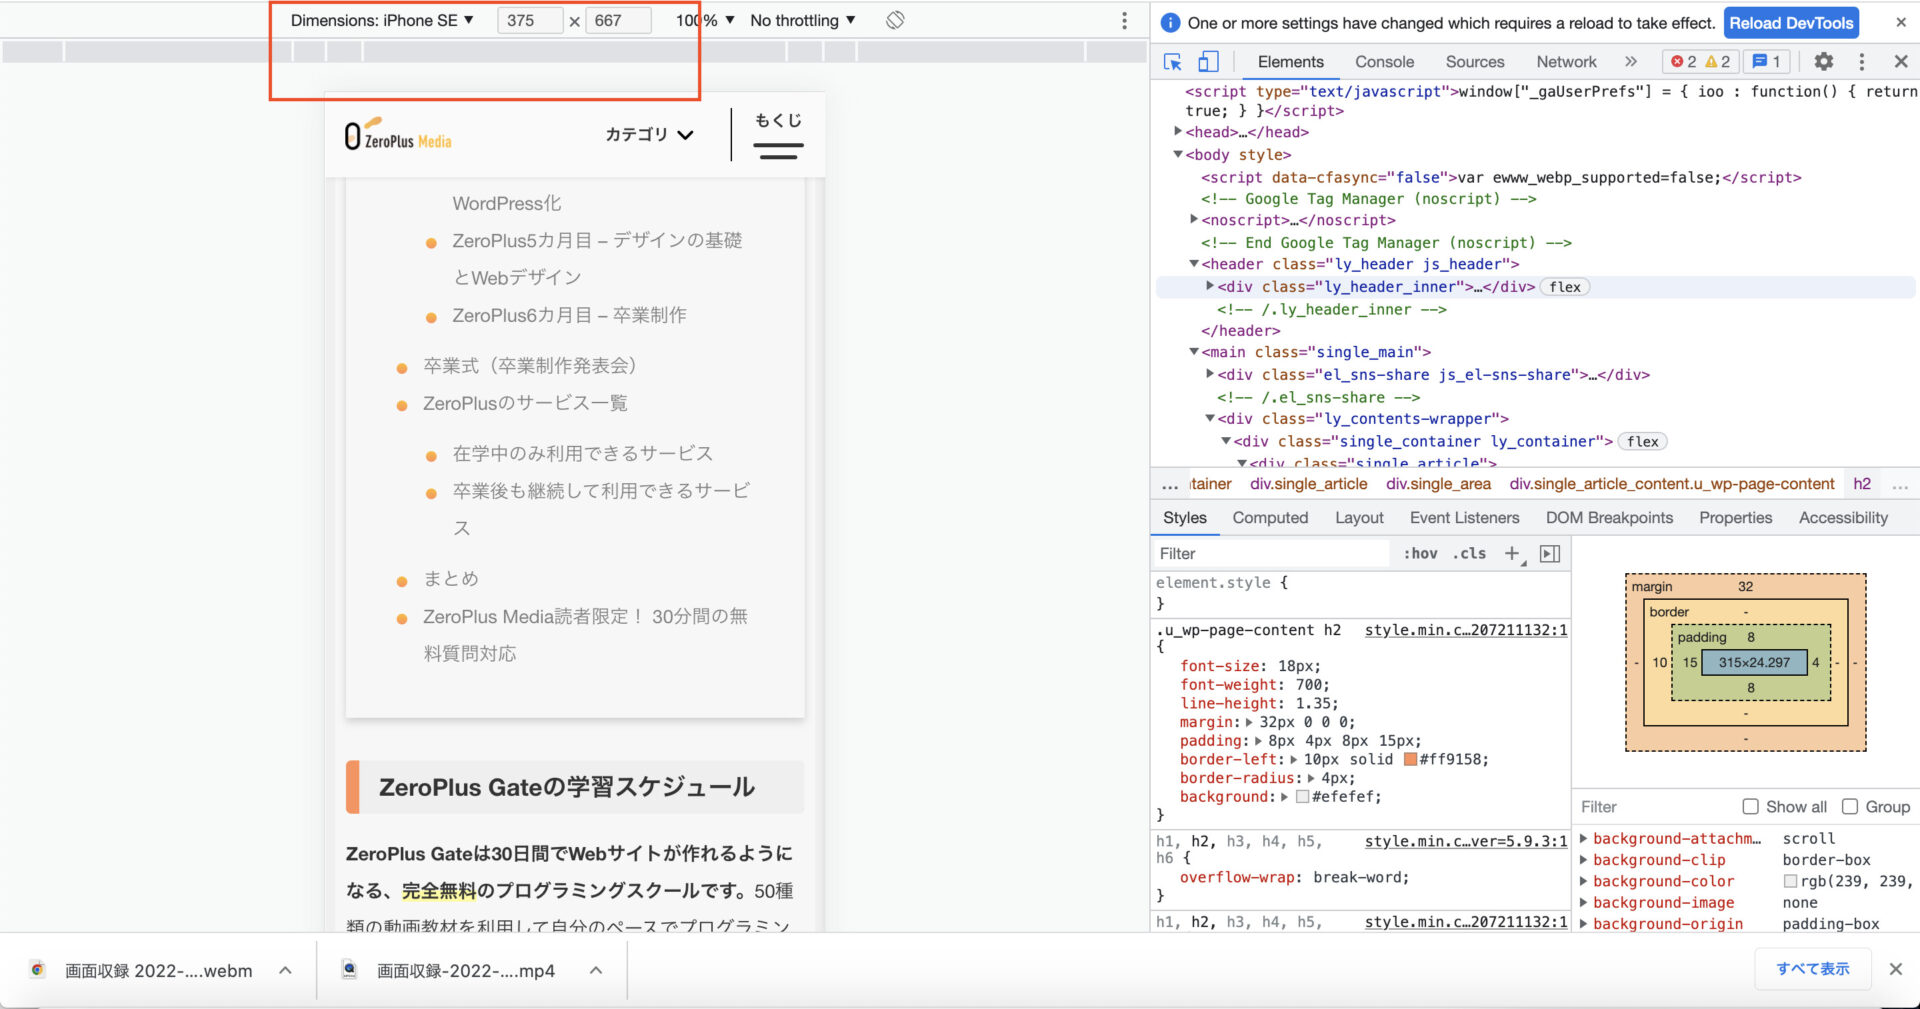This screenshot has height=1009, width=1920.
Task: Toggle the device toolbar icon
Action: tap(1208, 62)
